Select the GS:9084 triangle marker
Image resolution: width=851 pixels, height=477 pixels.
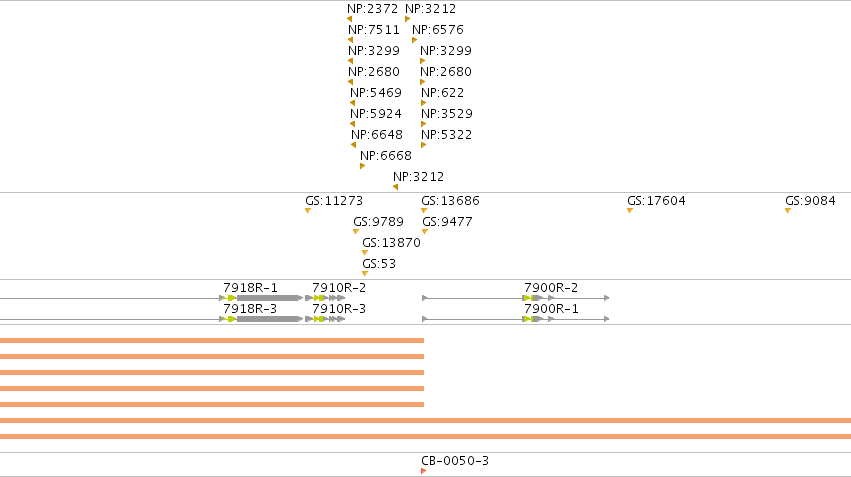pyautogui.click(x=788, y=211)
